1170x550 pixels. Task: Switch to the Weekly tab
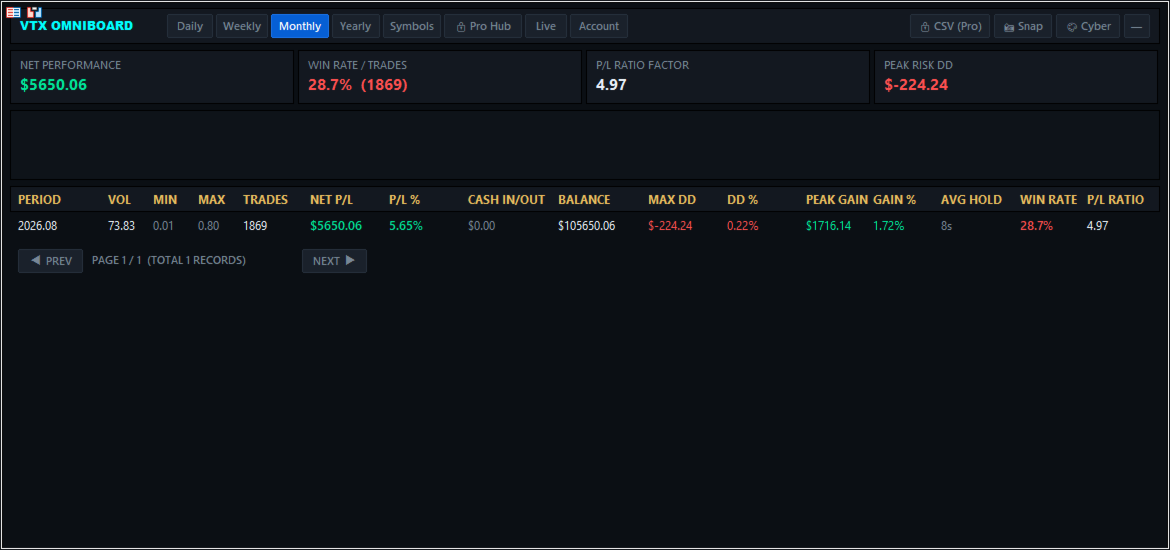pos(242,26)
